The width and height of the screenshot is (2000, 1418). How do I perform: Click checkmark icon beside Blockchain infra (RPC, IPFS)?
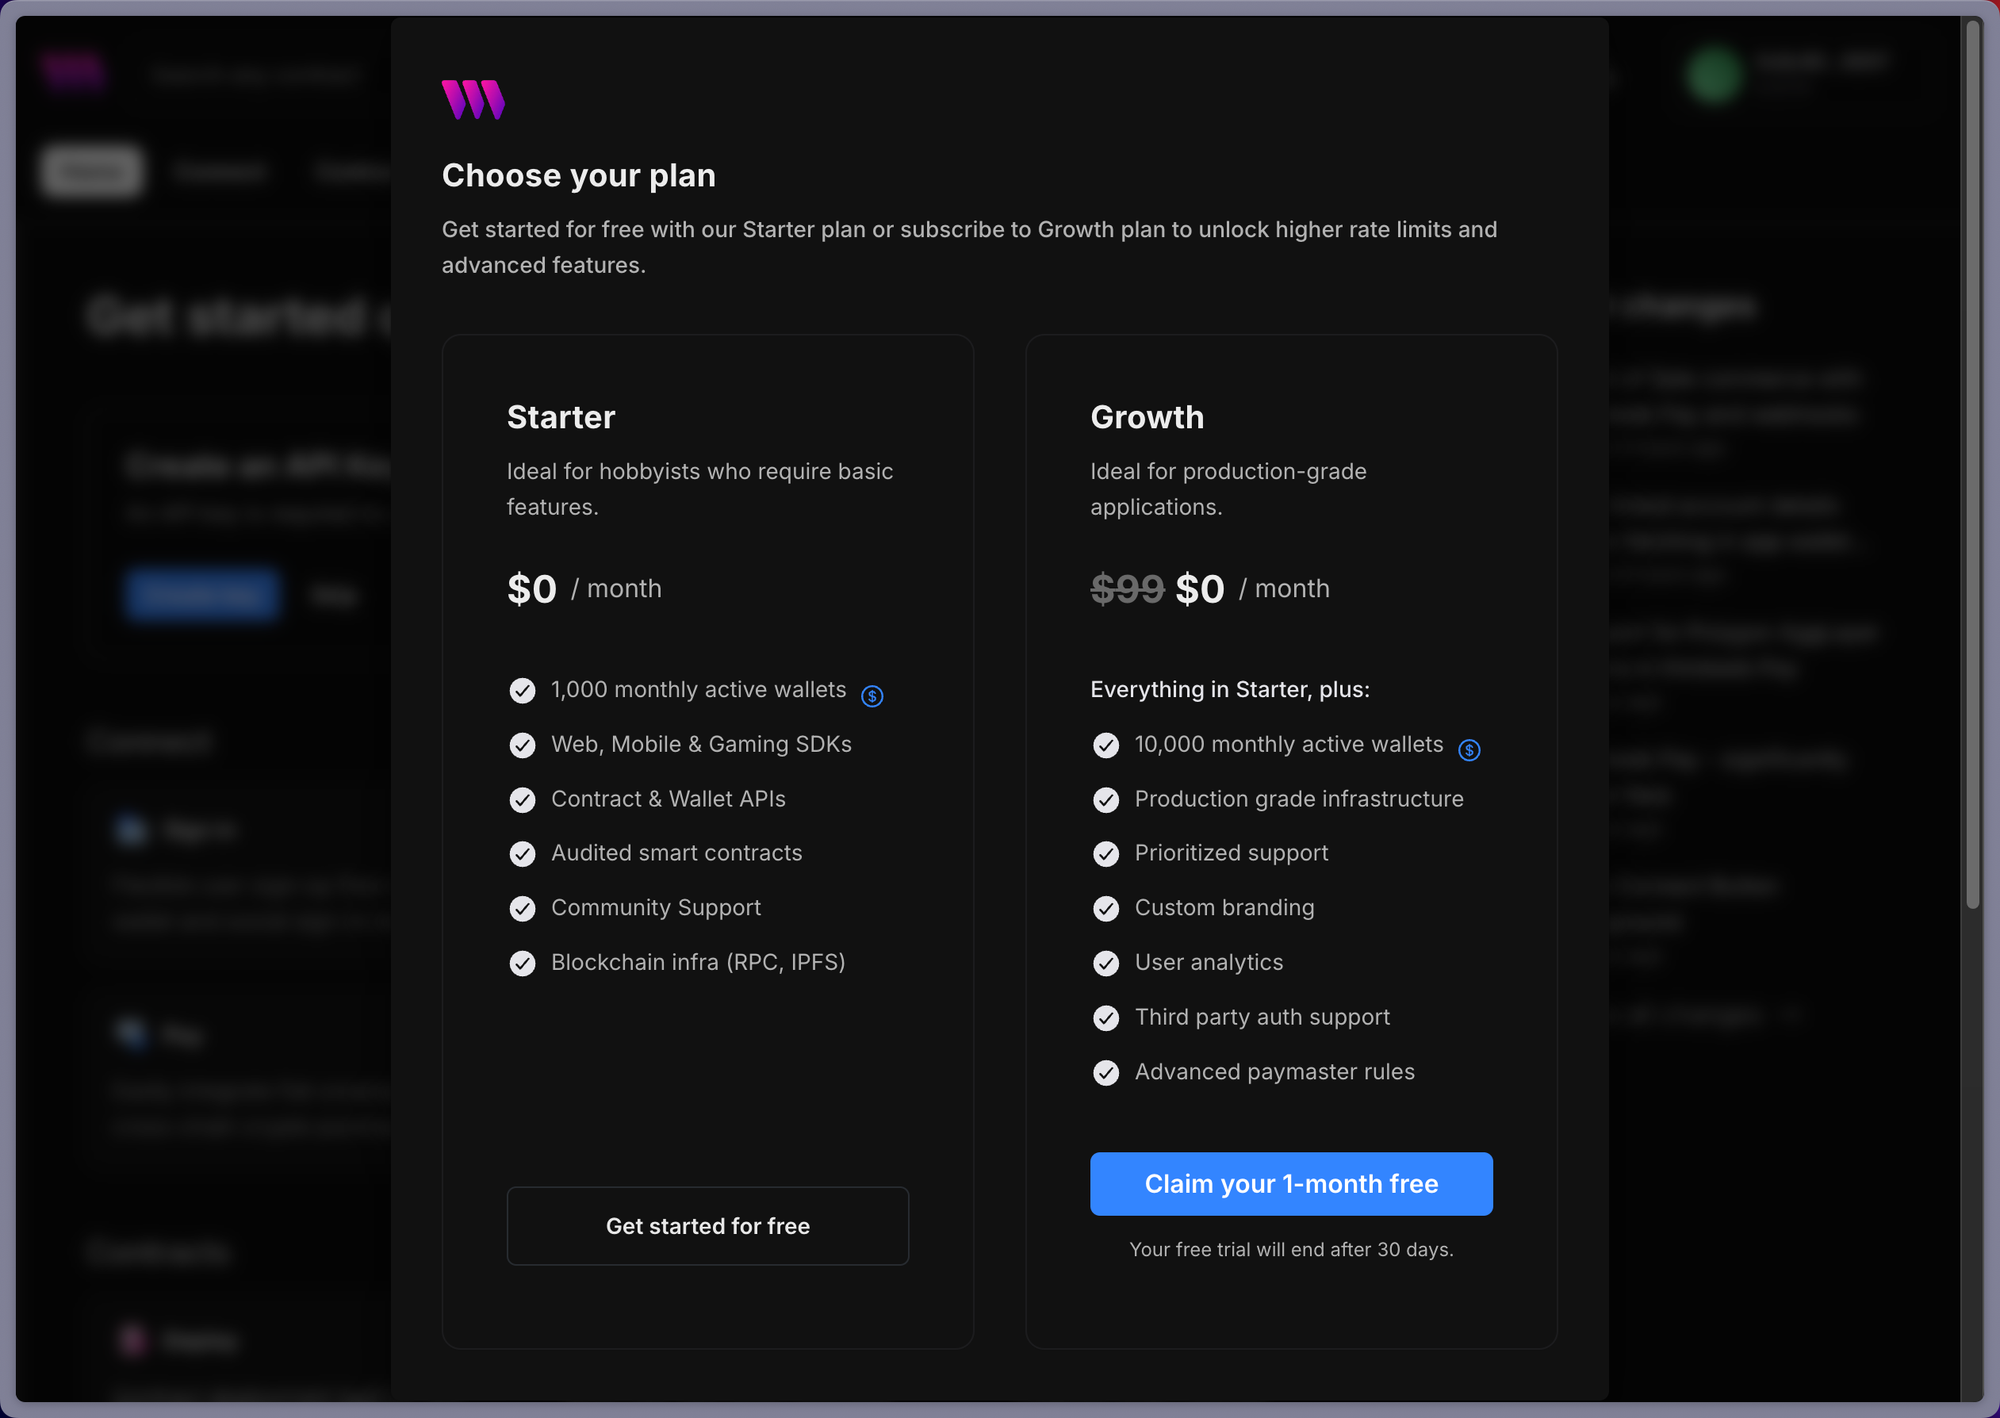pyautogui.click(x=522, y=963)
